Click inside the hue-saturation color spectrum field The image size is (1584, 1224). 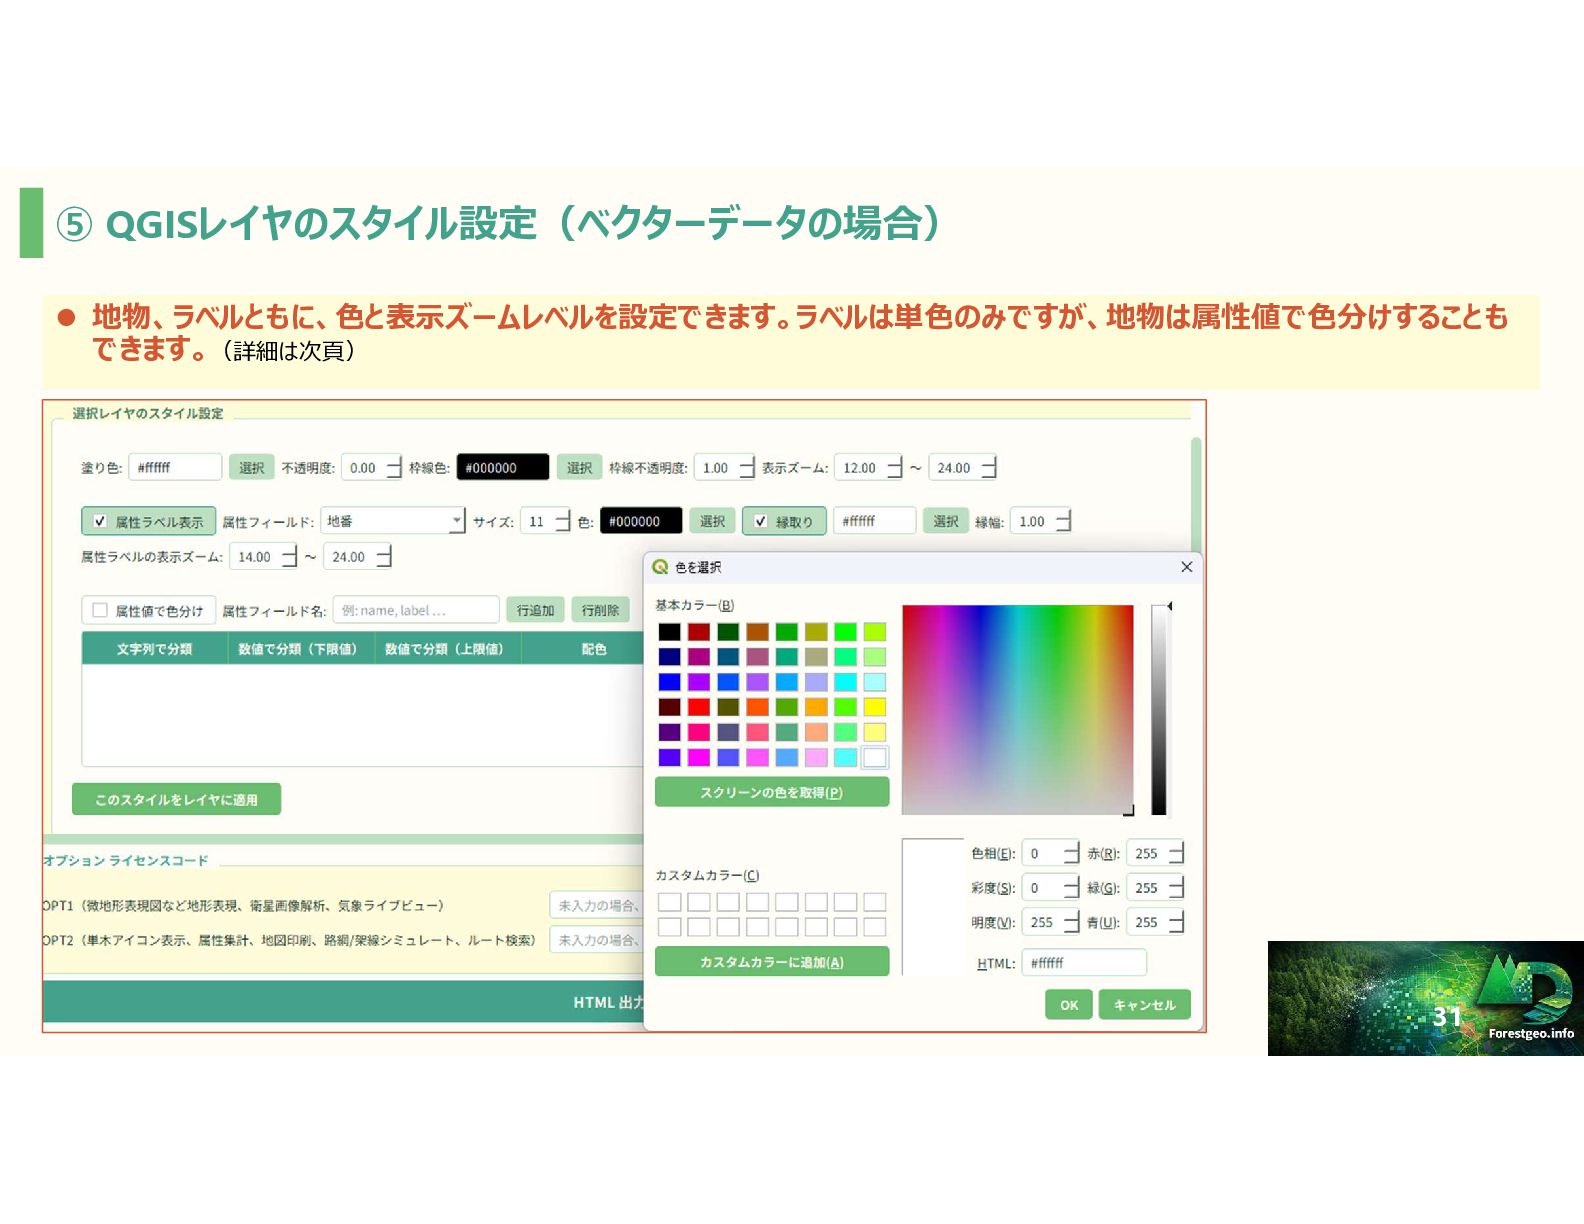pos(1017,709)
